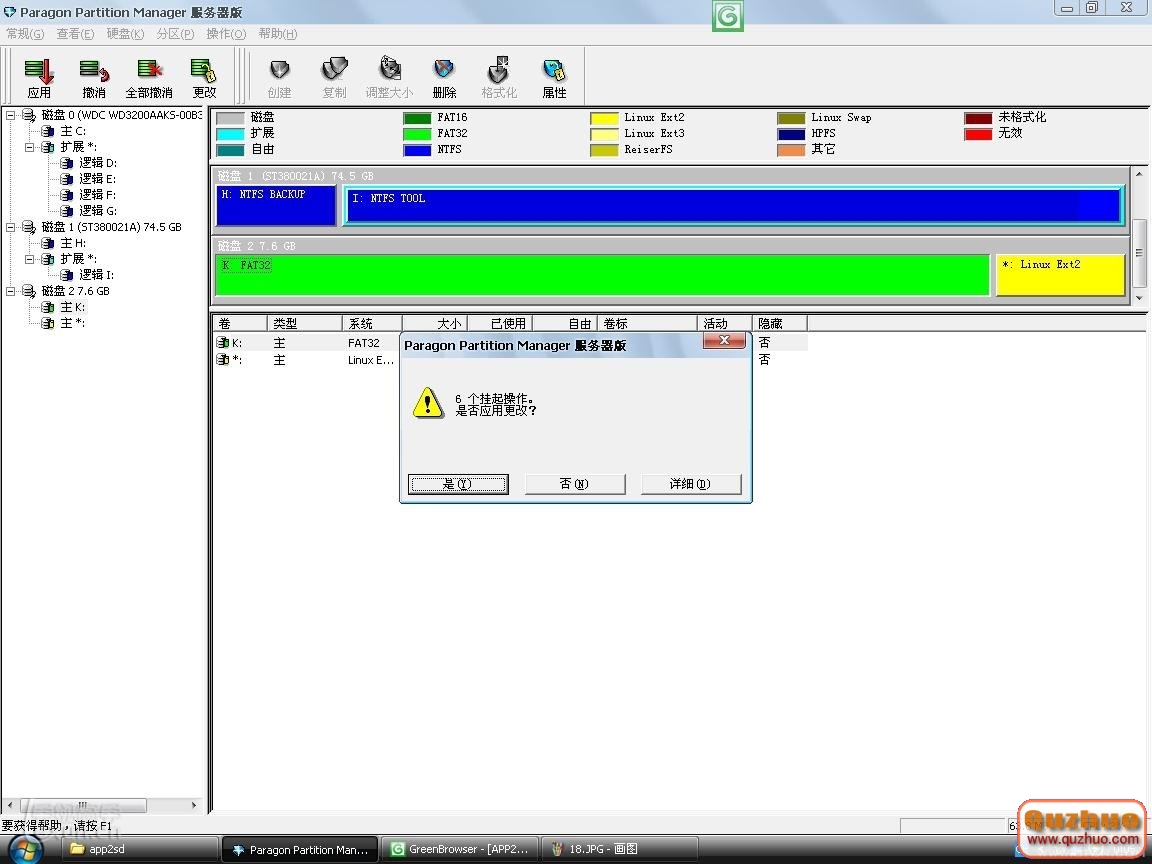Select the K: FAT32 green partition block
Image resolution: width=1152 pixels, height=864 pixels.
coord(602,276)
